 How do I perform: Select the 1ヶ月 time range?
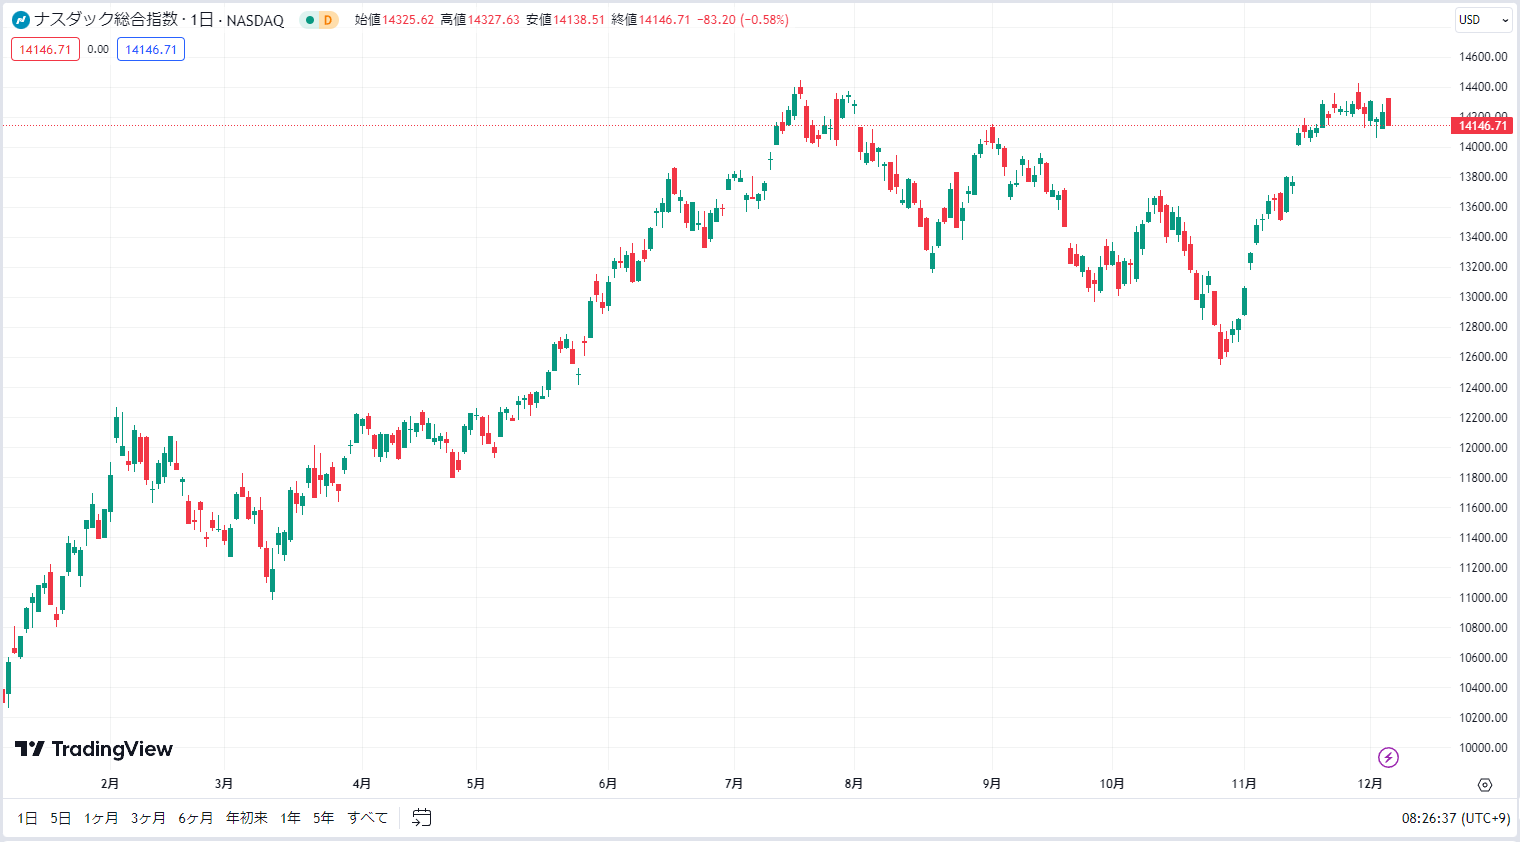click(101, 818)
